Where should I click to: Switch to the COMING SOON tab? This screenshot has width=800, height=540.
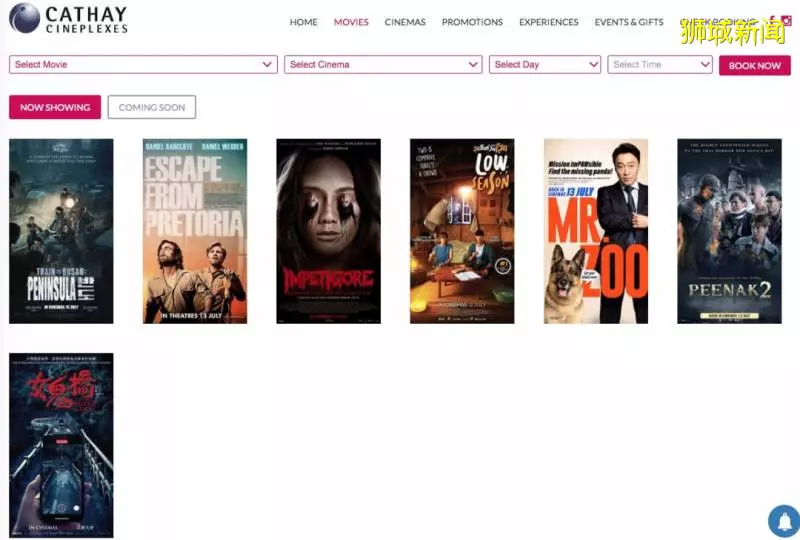point(152,107)
